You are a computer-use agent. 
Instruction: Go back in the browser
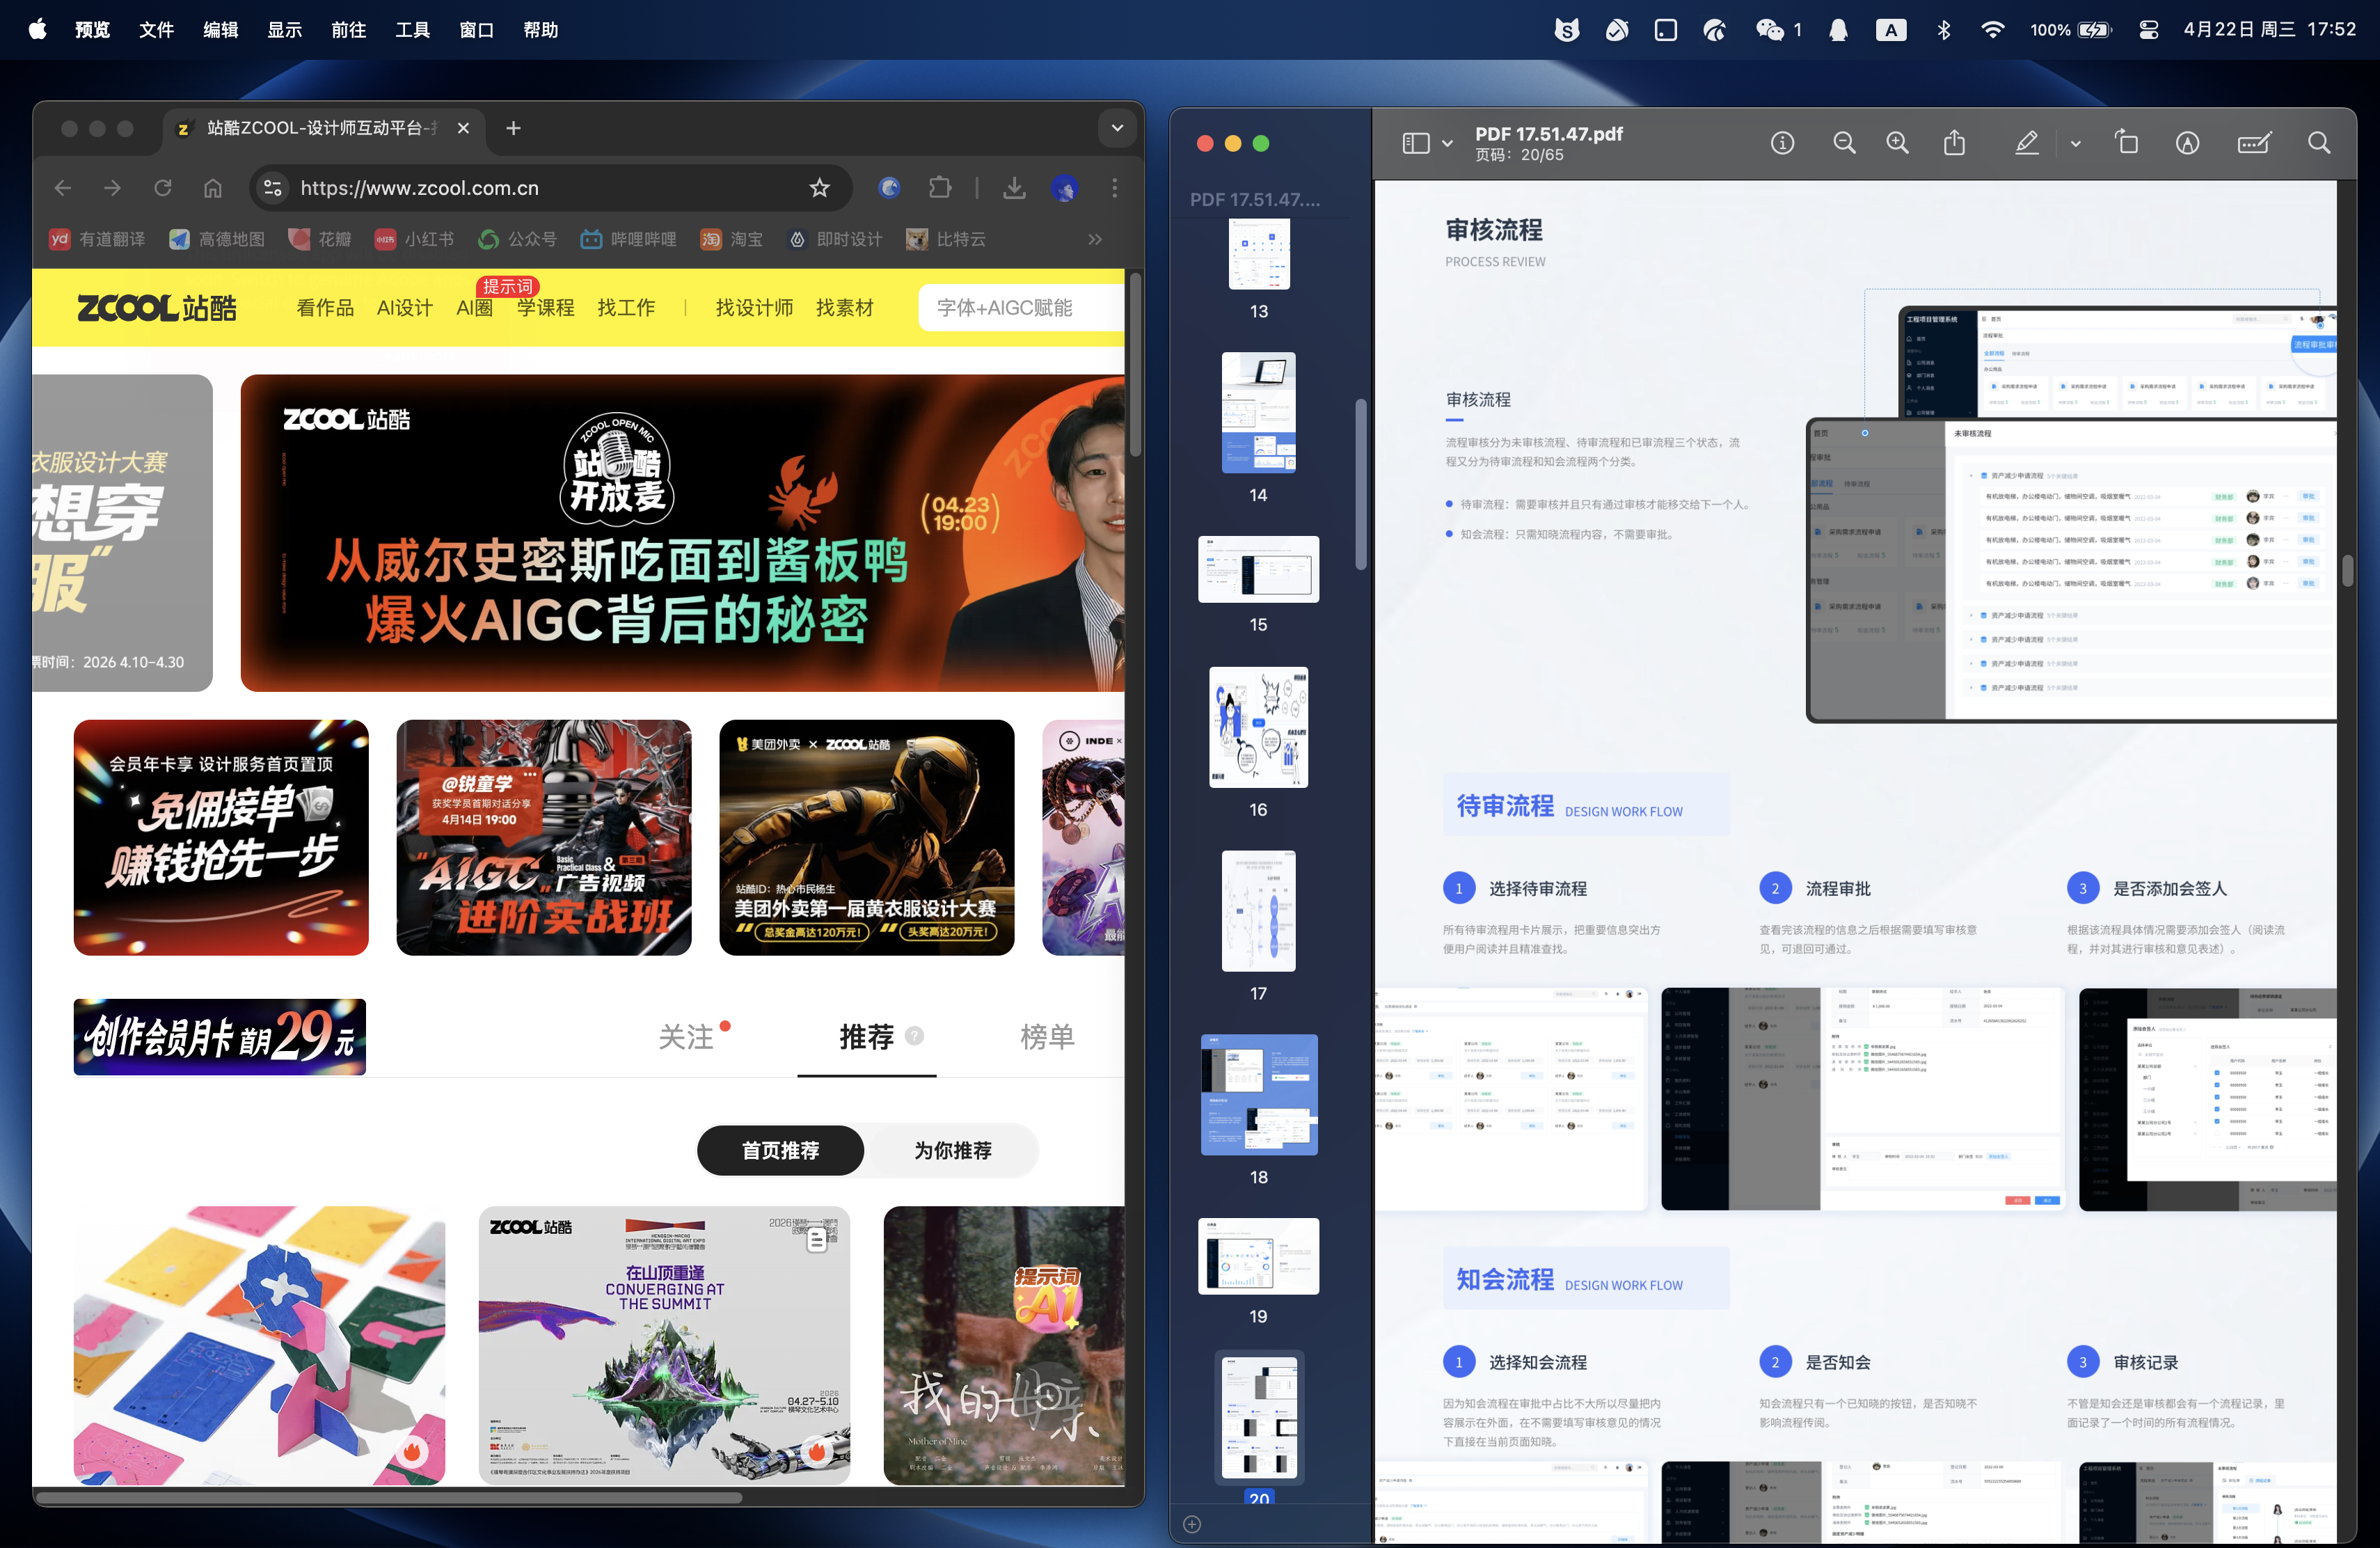pyautogui.click(x=63, y=188)
